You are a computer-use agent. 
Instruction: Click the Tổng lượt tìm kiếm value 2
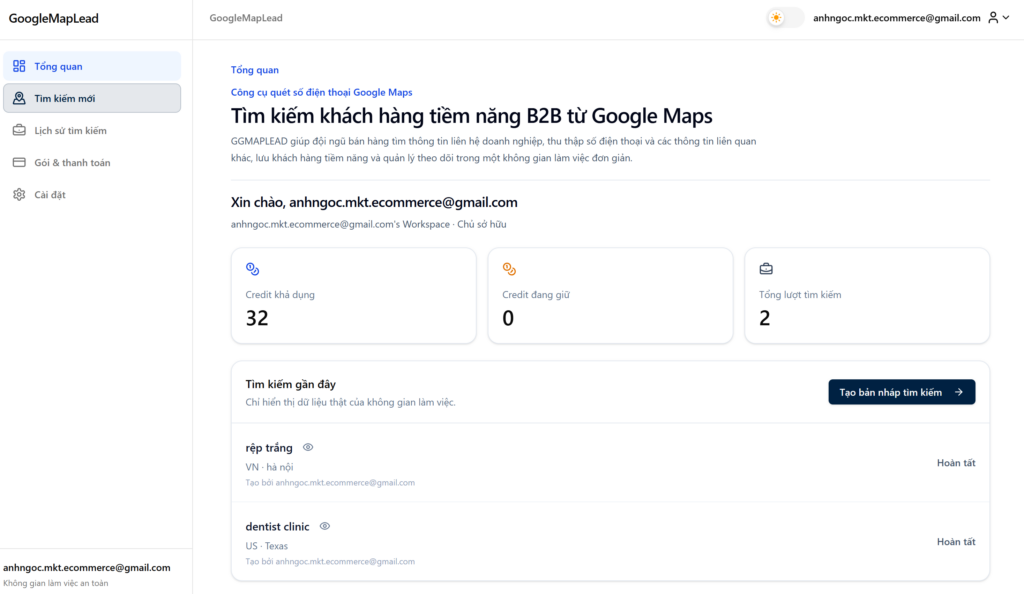point(765,318)
